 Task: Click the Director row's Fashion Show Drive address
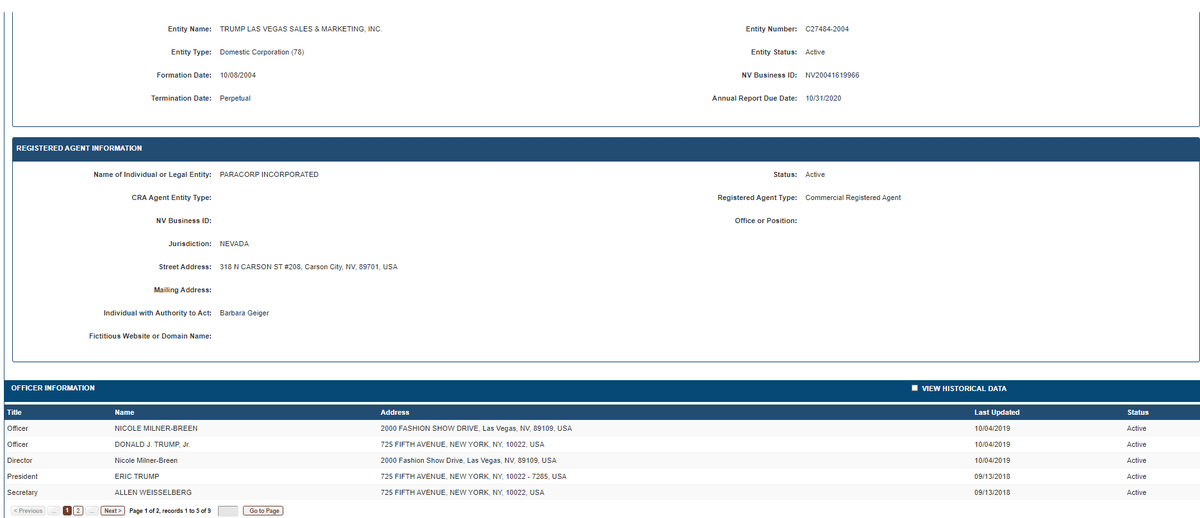pyautogui.click(x=468, y=460)
